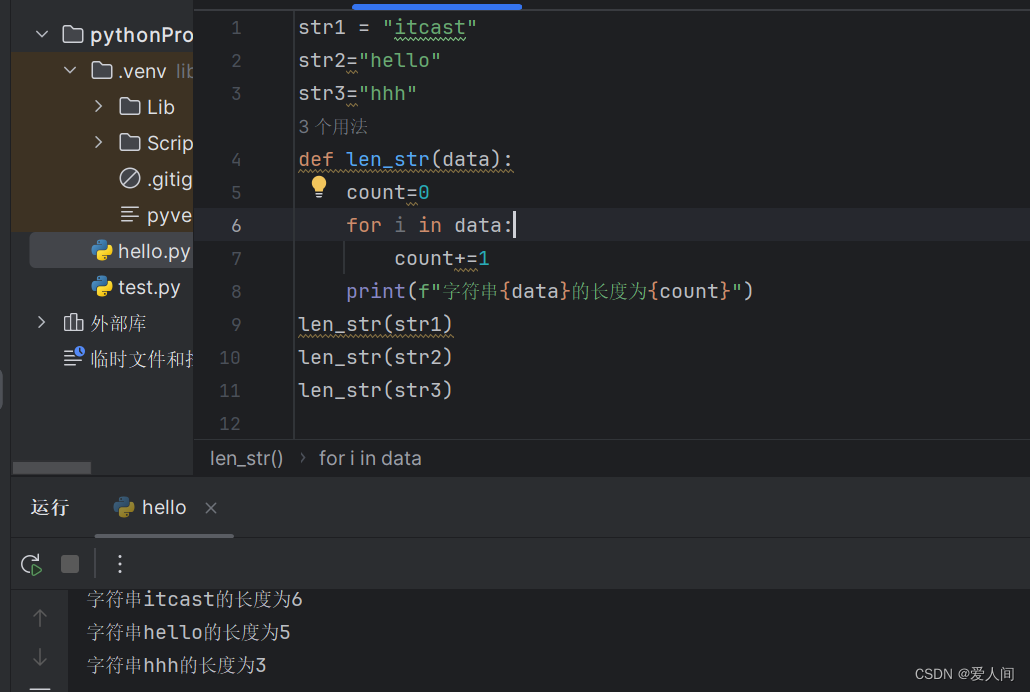This screenshot has height=692, width=1030.
Task: Open the run toolbar more options
Action: 120,564
